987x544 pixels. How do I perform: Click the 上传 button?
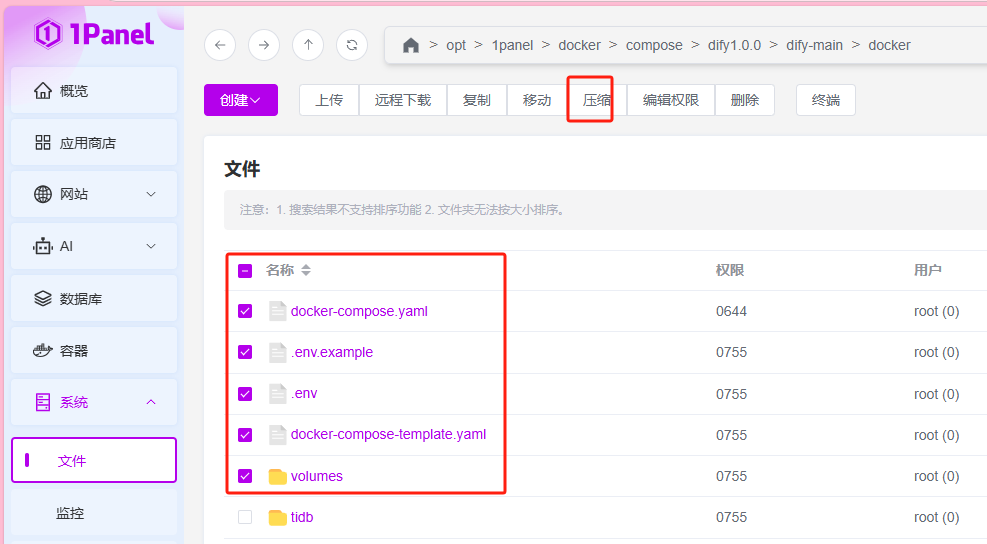click(x=329, y=100)
